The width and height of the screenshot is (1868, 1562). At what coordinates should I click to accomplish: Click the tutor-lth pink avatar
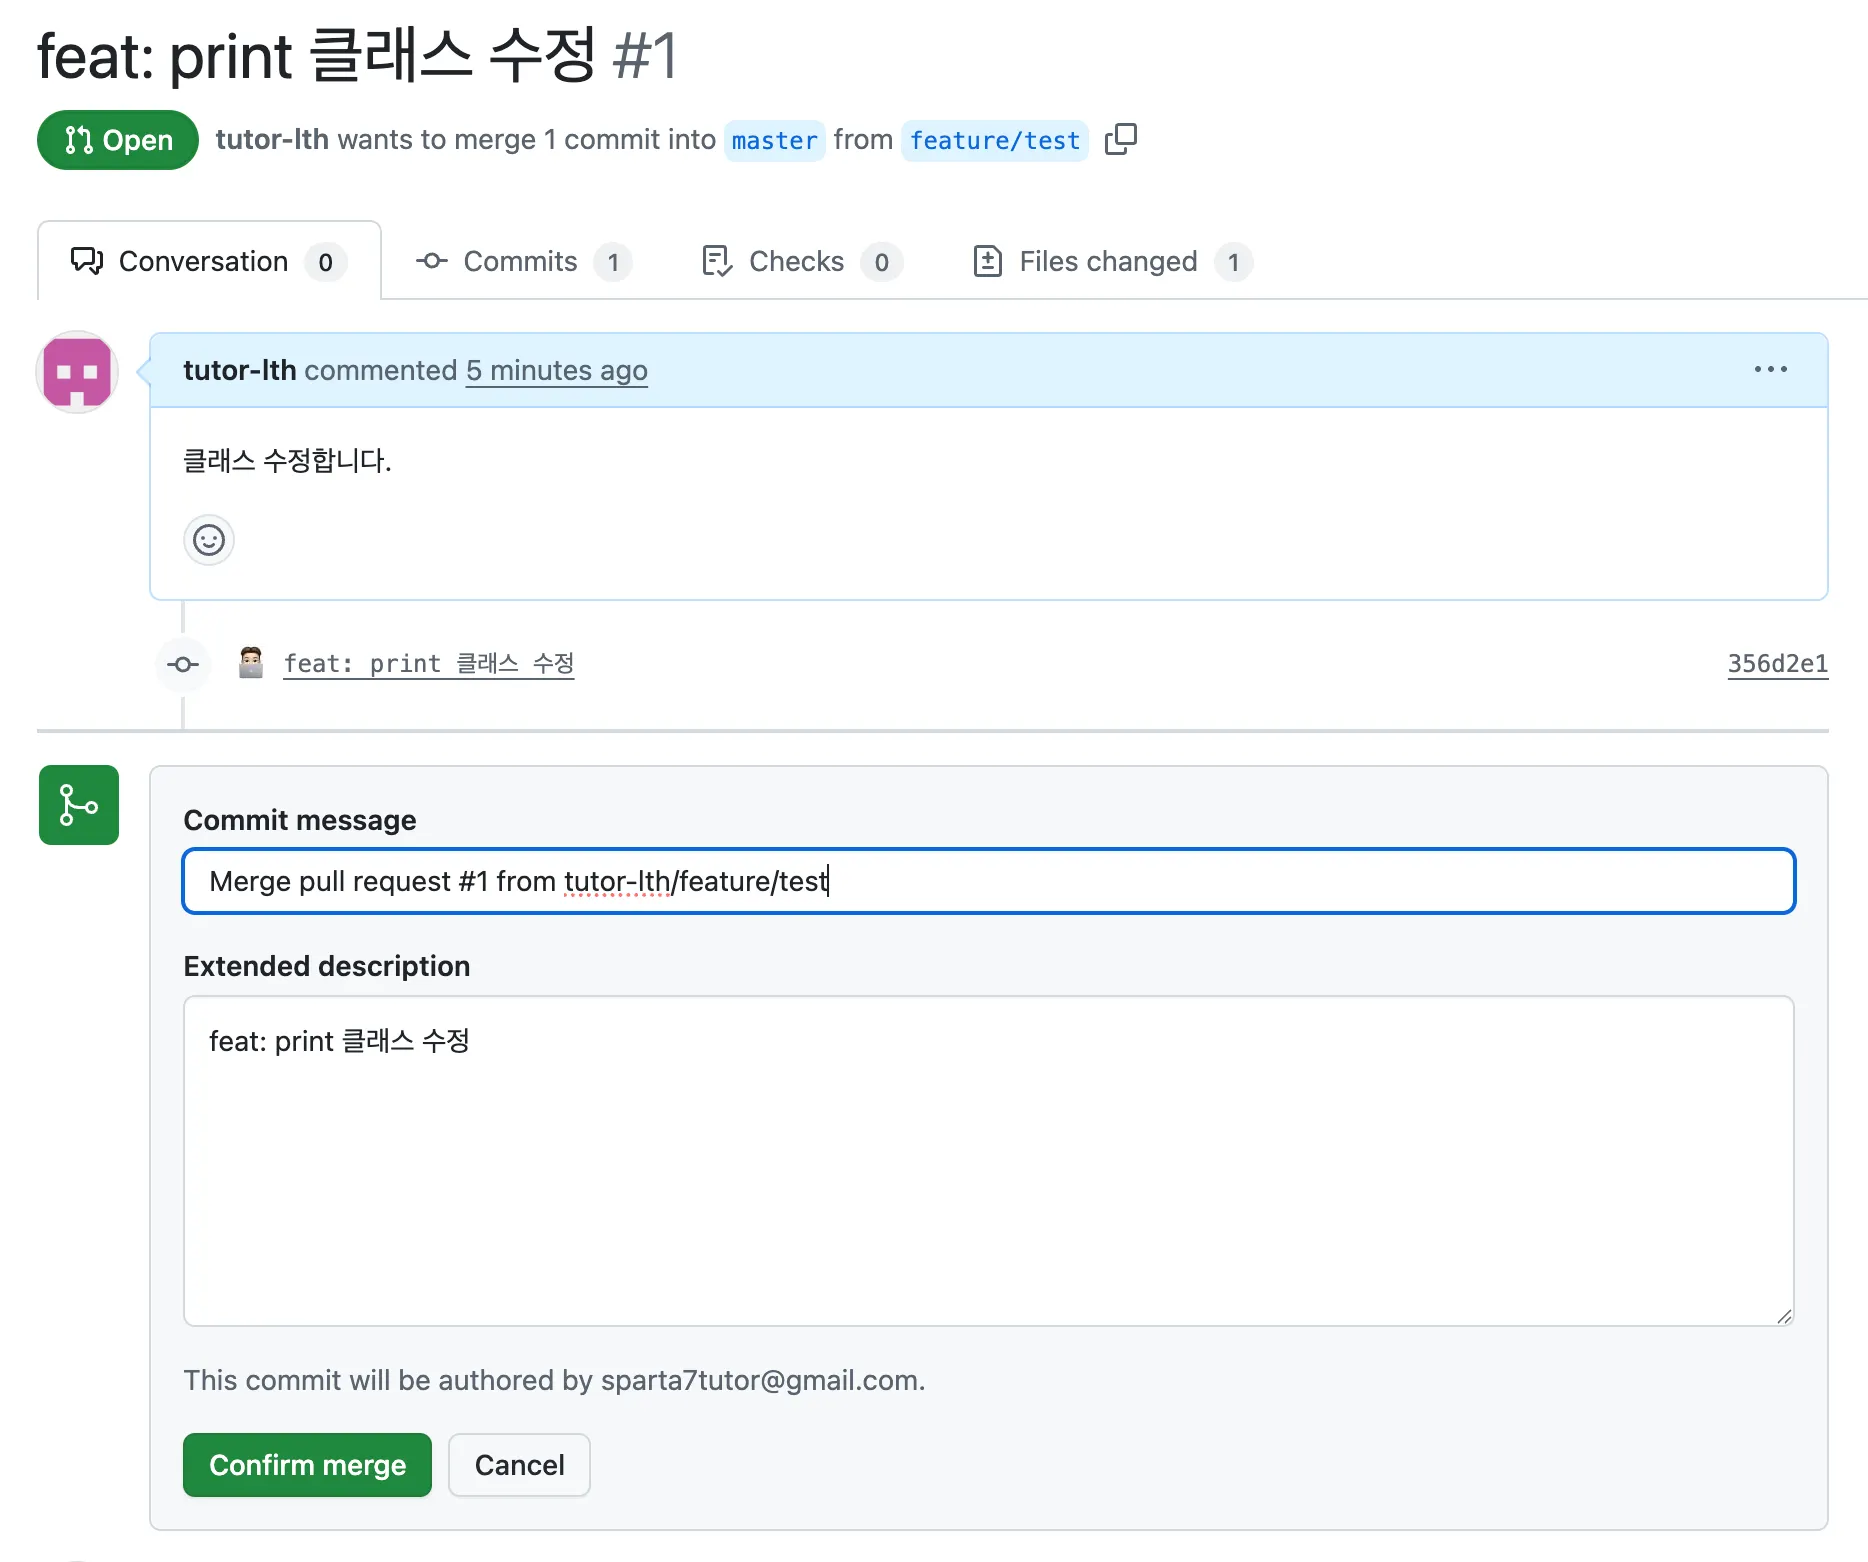click(x=78, y=372)
